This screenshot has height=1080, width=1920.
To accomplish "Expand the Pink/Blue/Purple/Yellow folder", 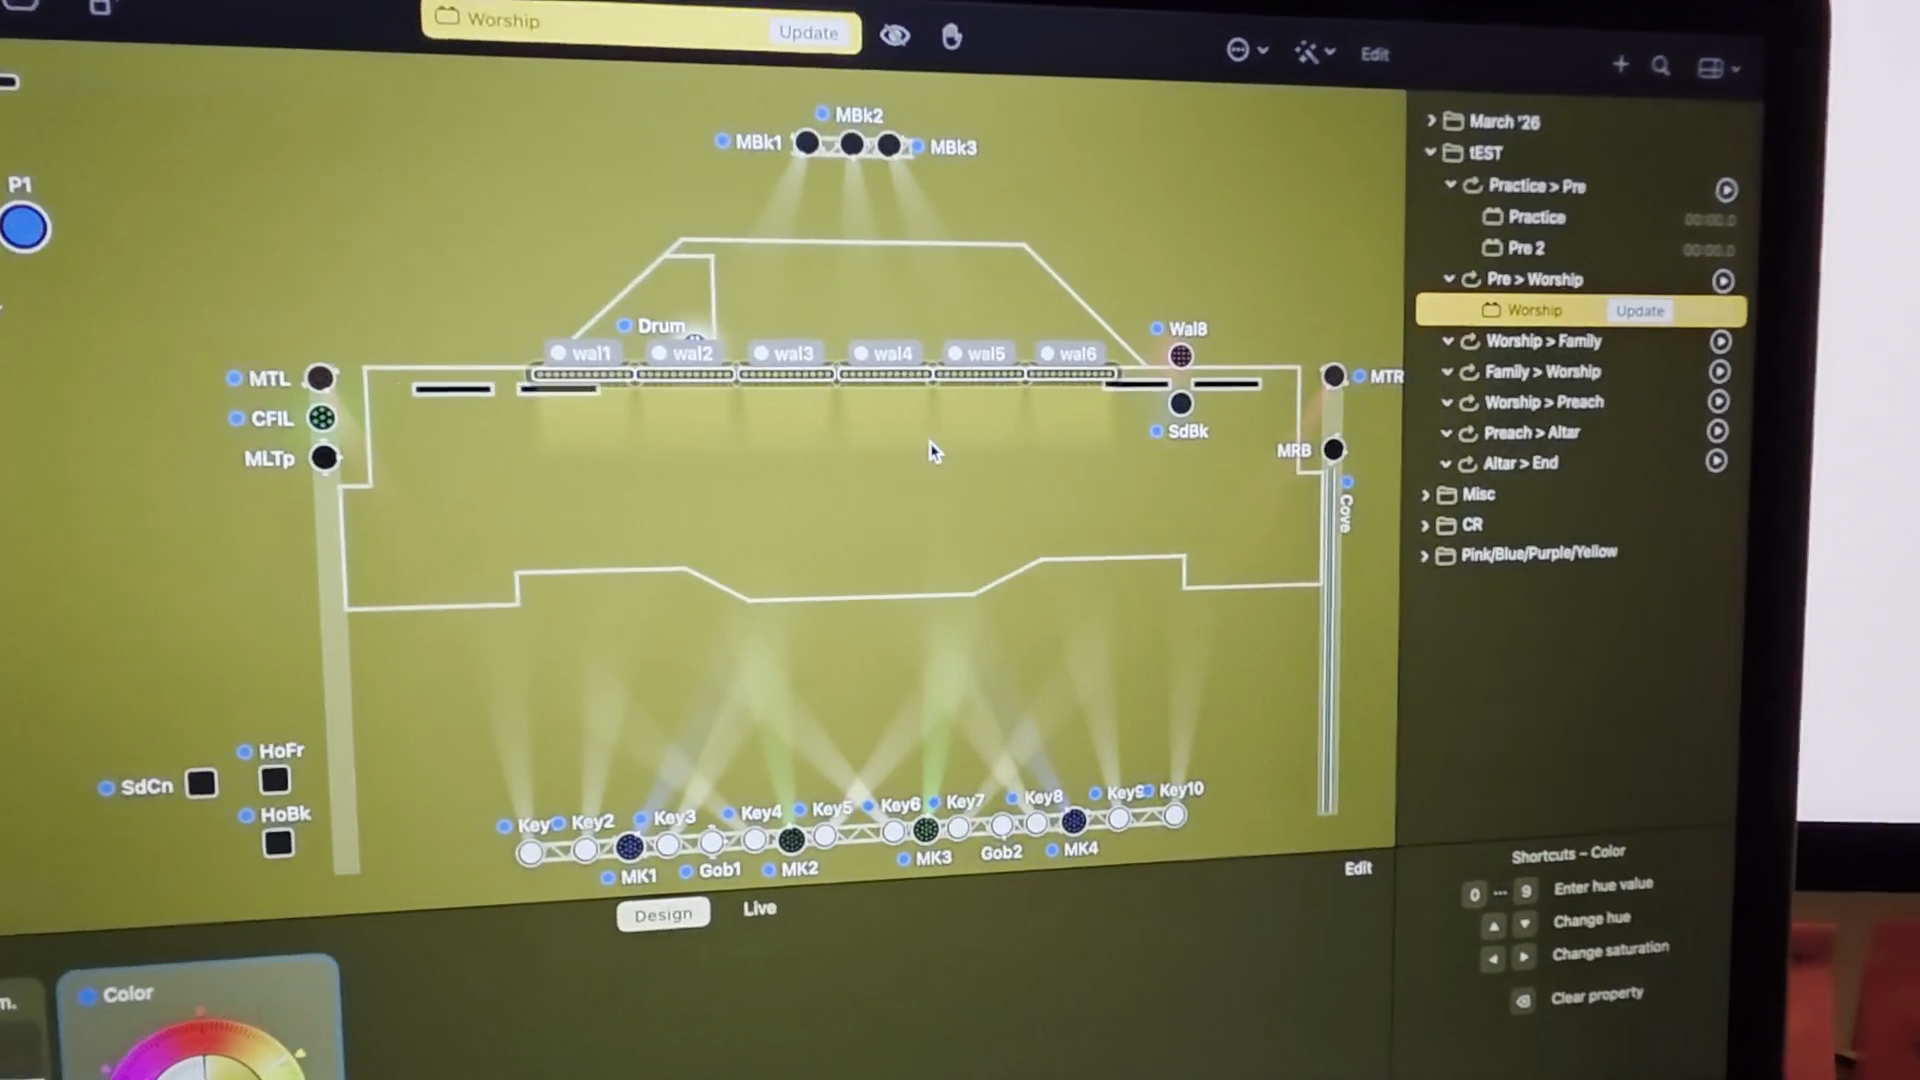I will pyautogui.click(x=1425, y=555).
